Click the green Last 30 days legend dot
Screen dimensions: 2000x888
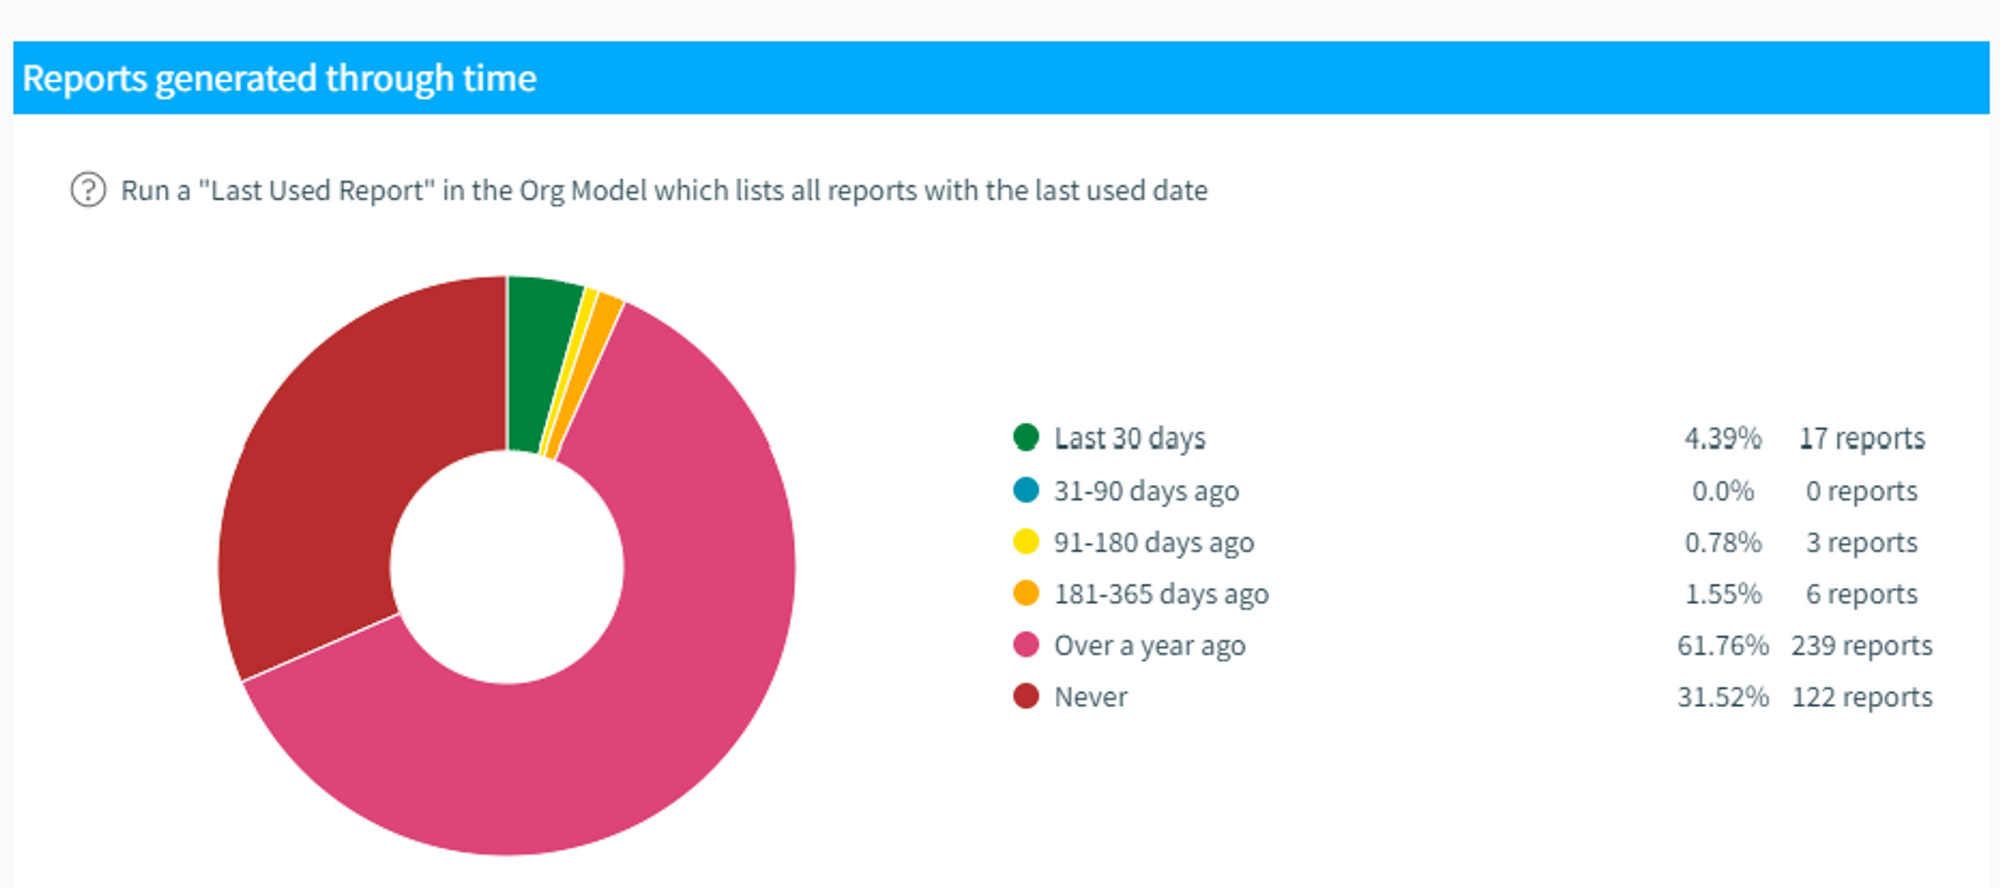1026,437
